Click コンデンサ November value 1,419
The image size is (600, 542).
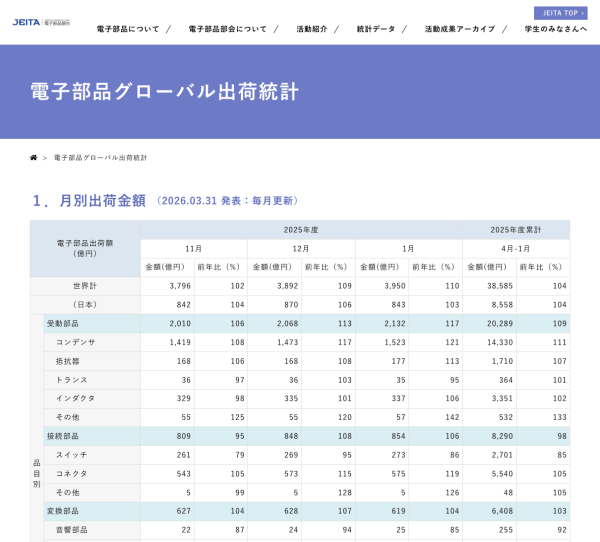(180, 342)
